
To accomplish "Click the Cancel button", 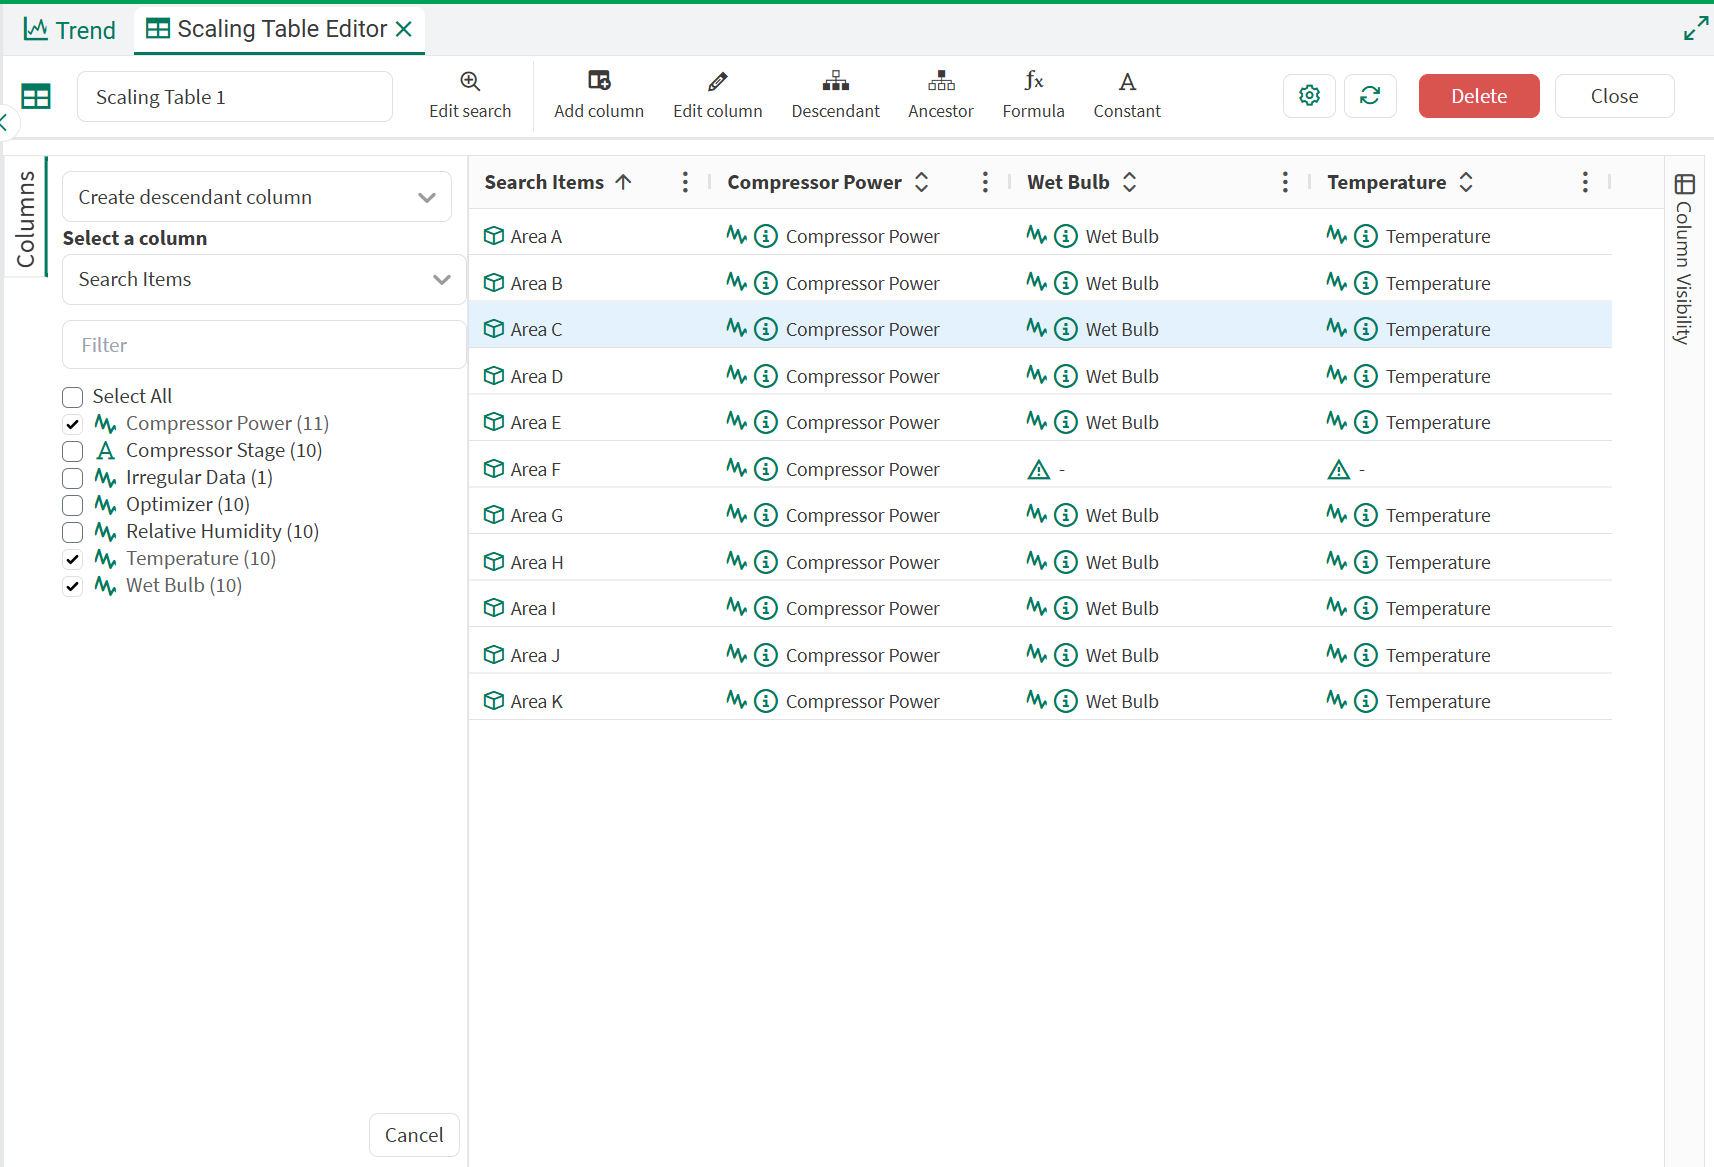I will point(414,1135).
